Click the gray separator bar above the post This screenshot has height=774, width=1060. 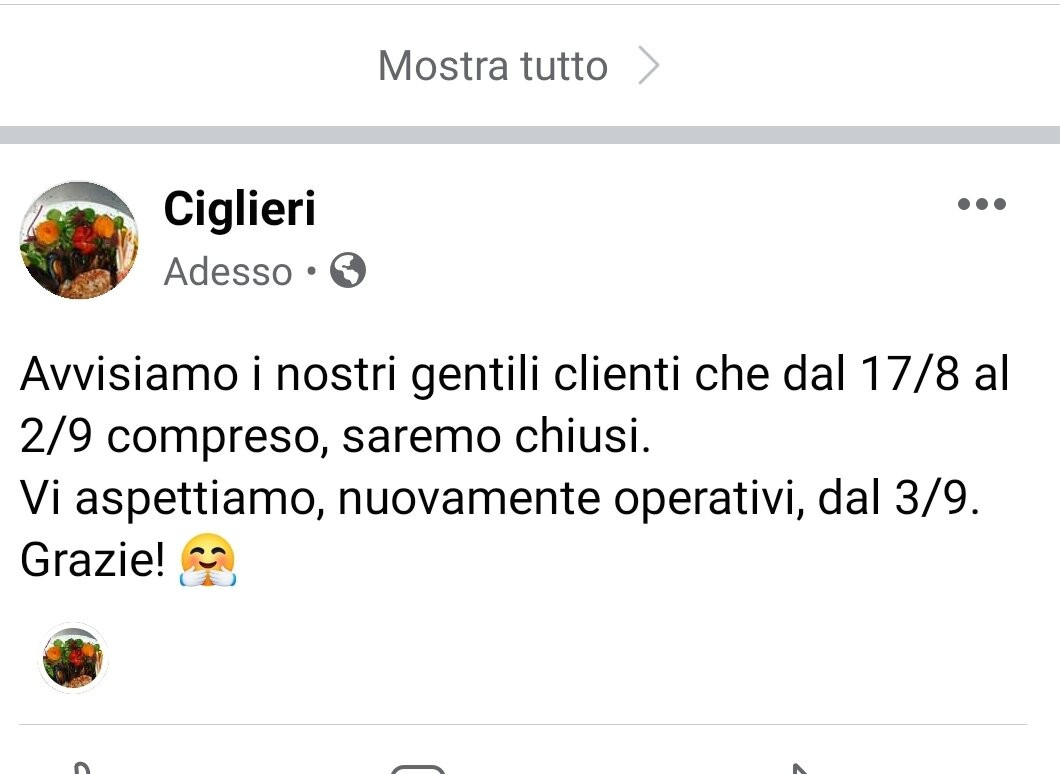(x=530, y=135)
